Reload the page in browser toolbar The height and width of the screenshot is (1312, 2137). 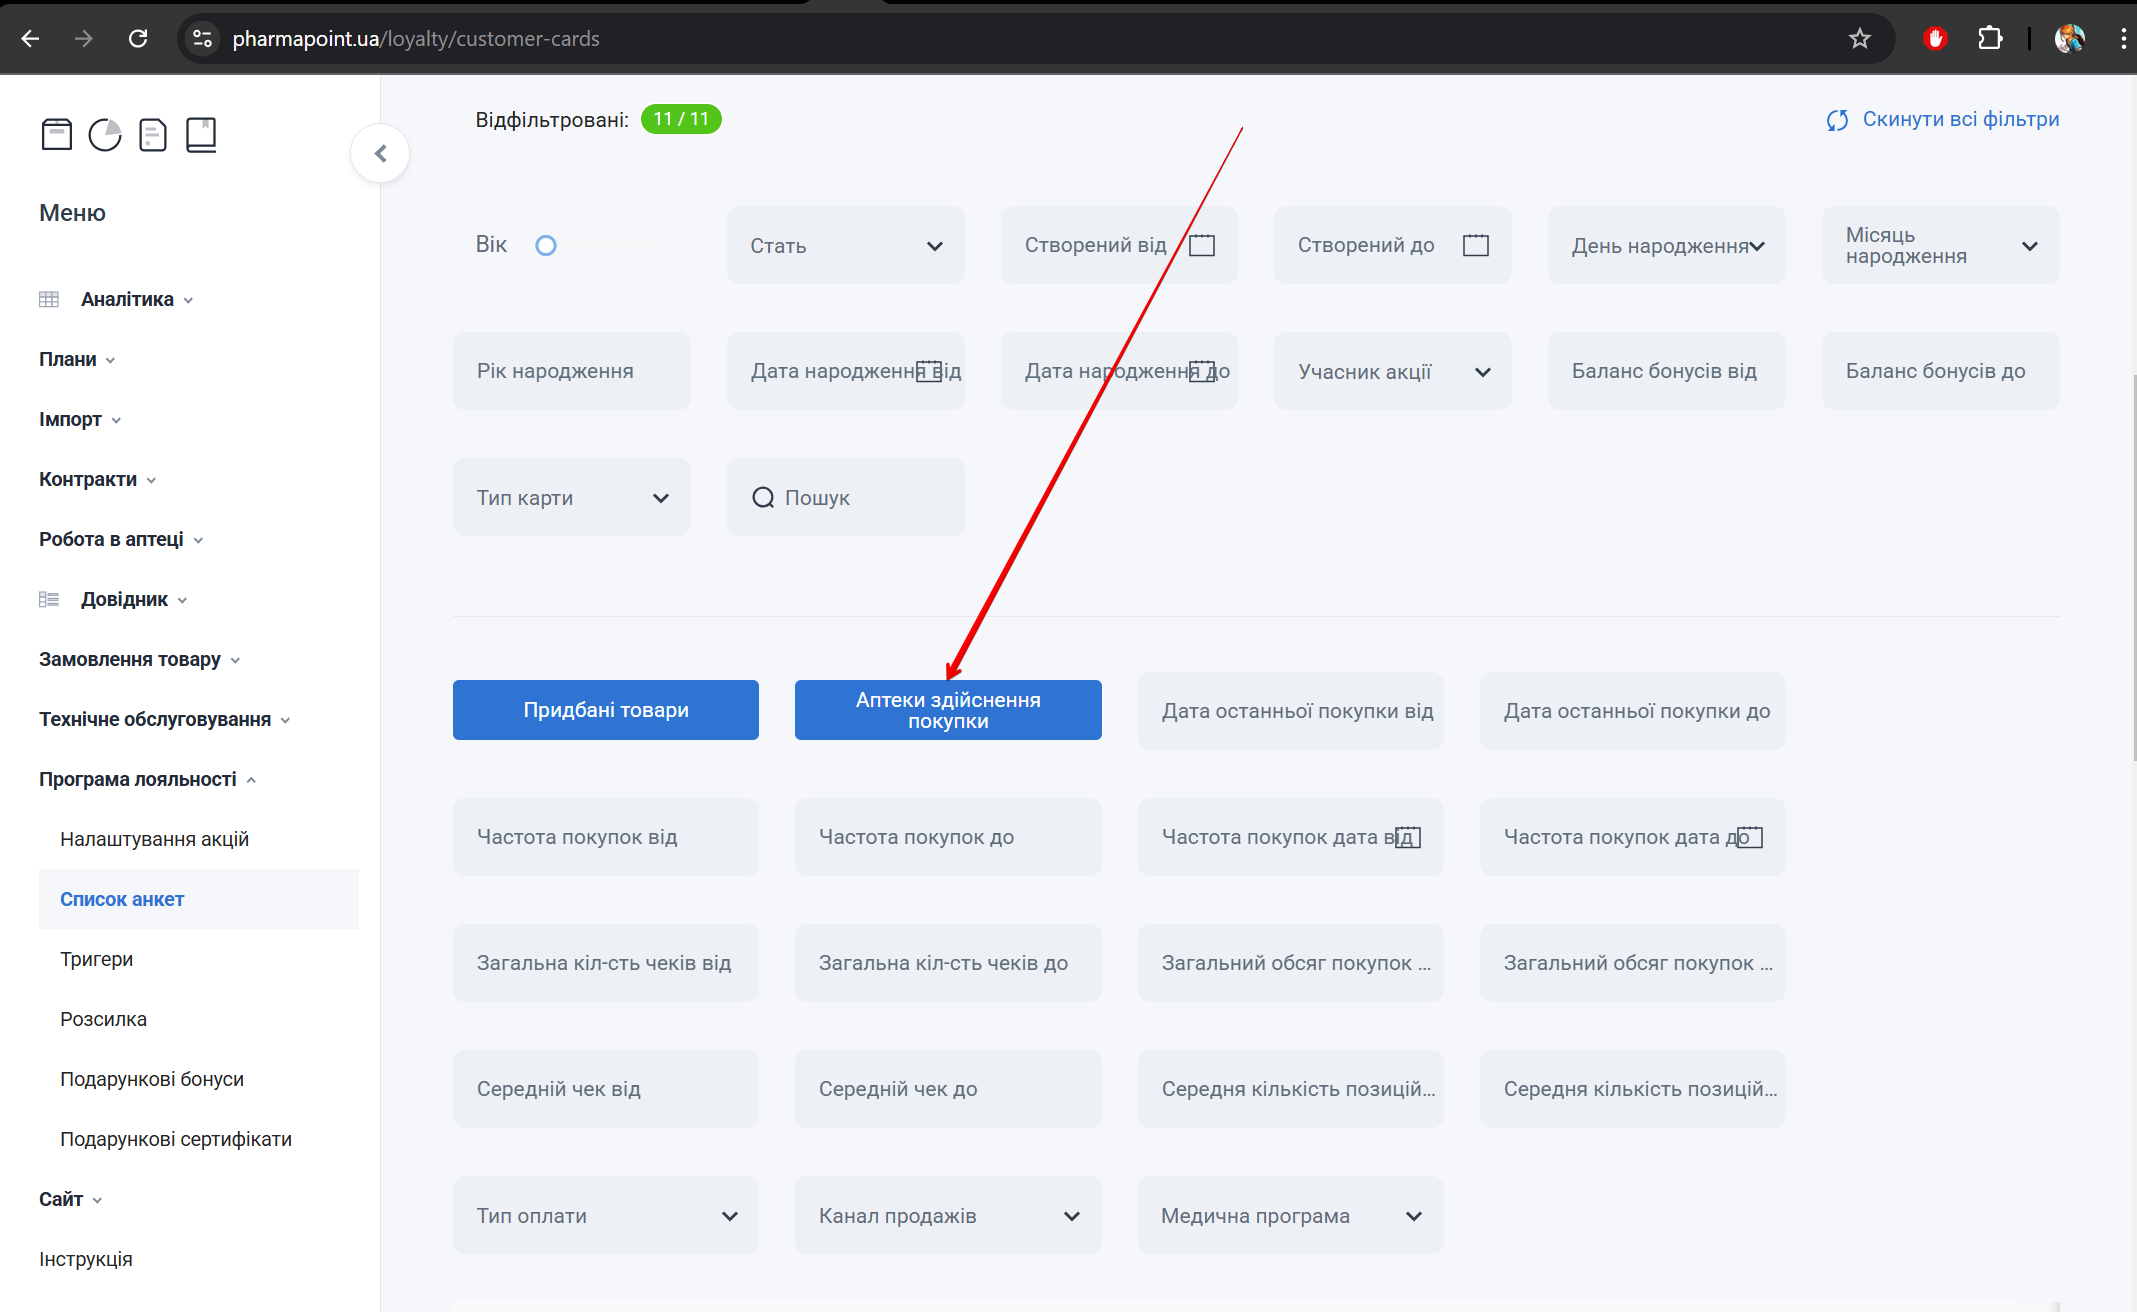138,38
